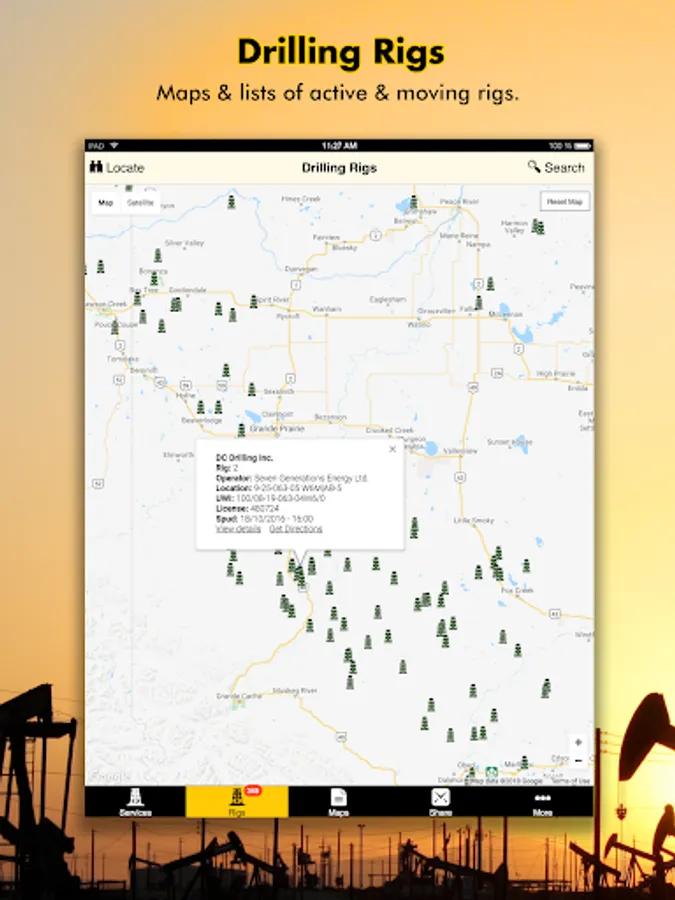Zoom in with the plus button

pyautogui.click(x=578, y=743)
